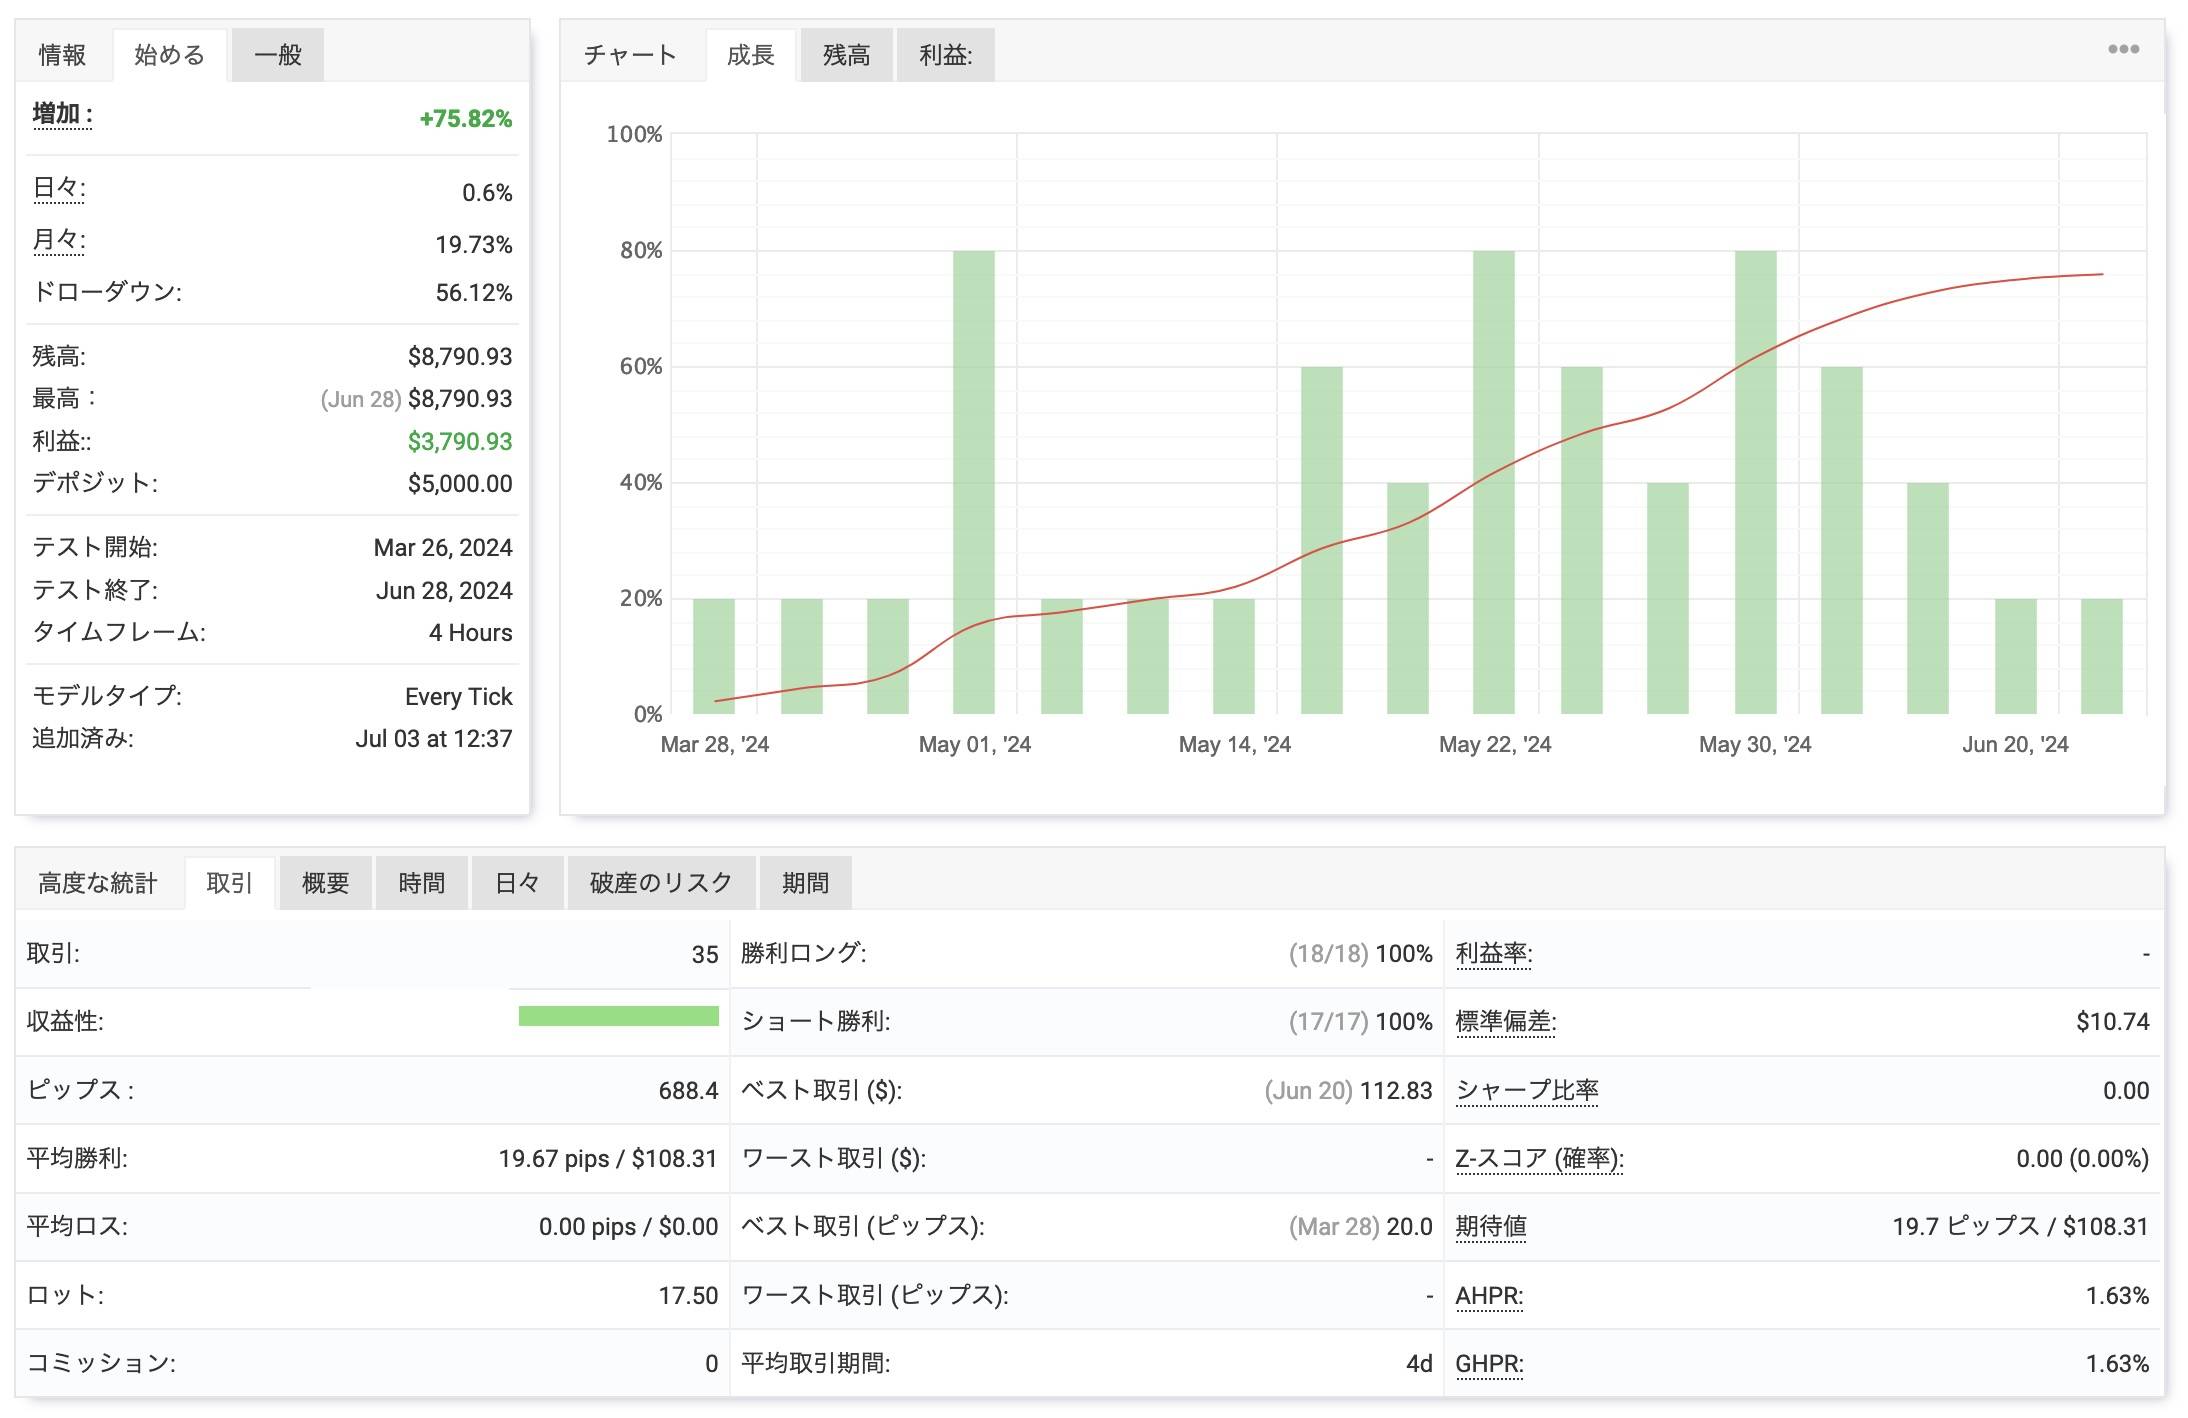This screenshot has width=2188, height=1418.
Task: Click the 標準偏差: label
Action: point(1506,1022)
